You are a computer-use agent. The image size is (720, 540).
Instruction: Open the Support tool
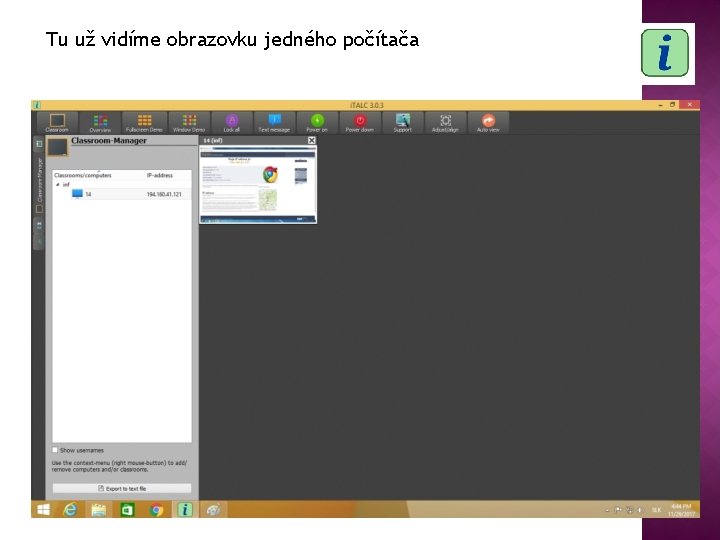point(402,123)
